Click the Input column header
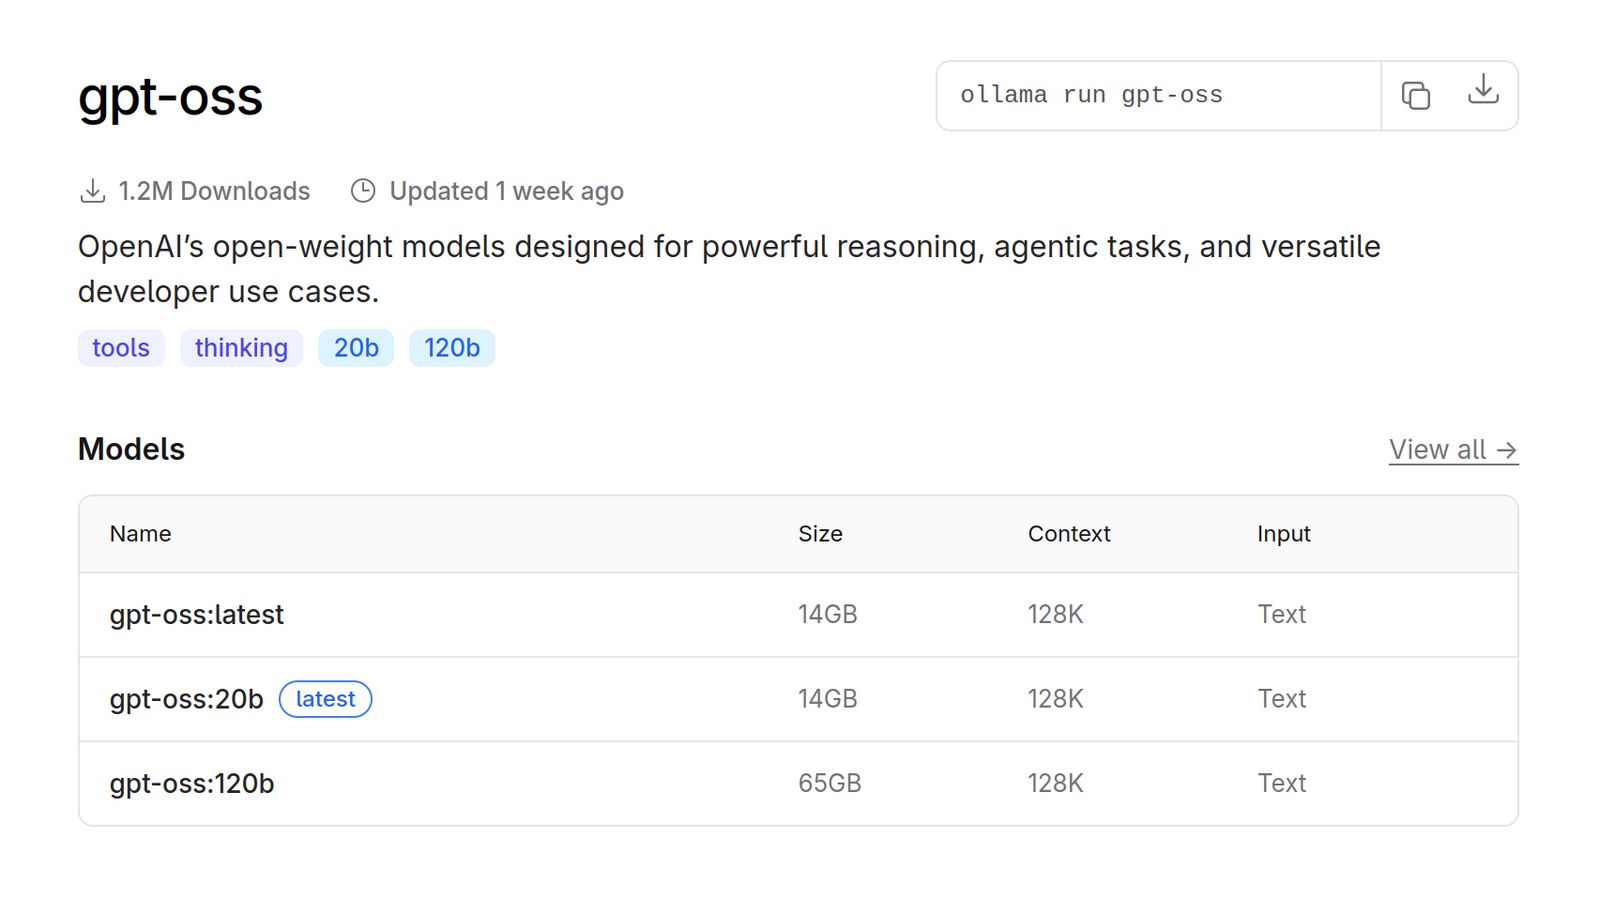1600x907 pixels. 1283,534
